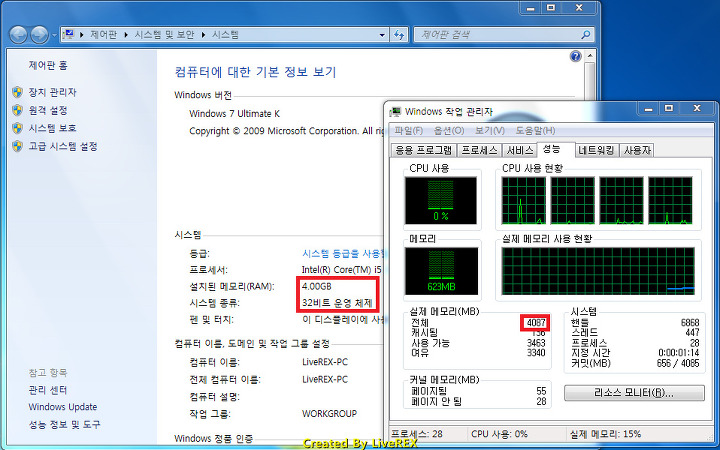Click the 시스템 등급 rating link
This screenshot has height=450, width=720.
pyautogui.click(x=342, y=253)
